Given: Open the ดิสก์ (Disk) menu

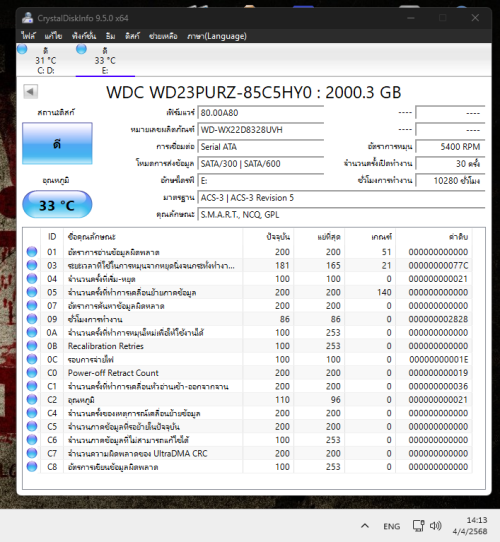Looking at the screenshot, I should tap(132, 36).
